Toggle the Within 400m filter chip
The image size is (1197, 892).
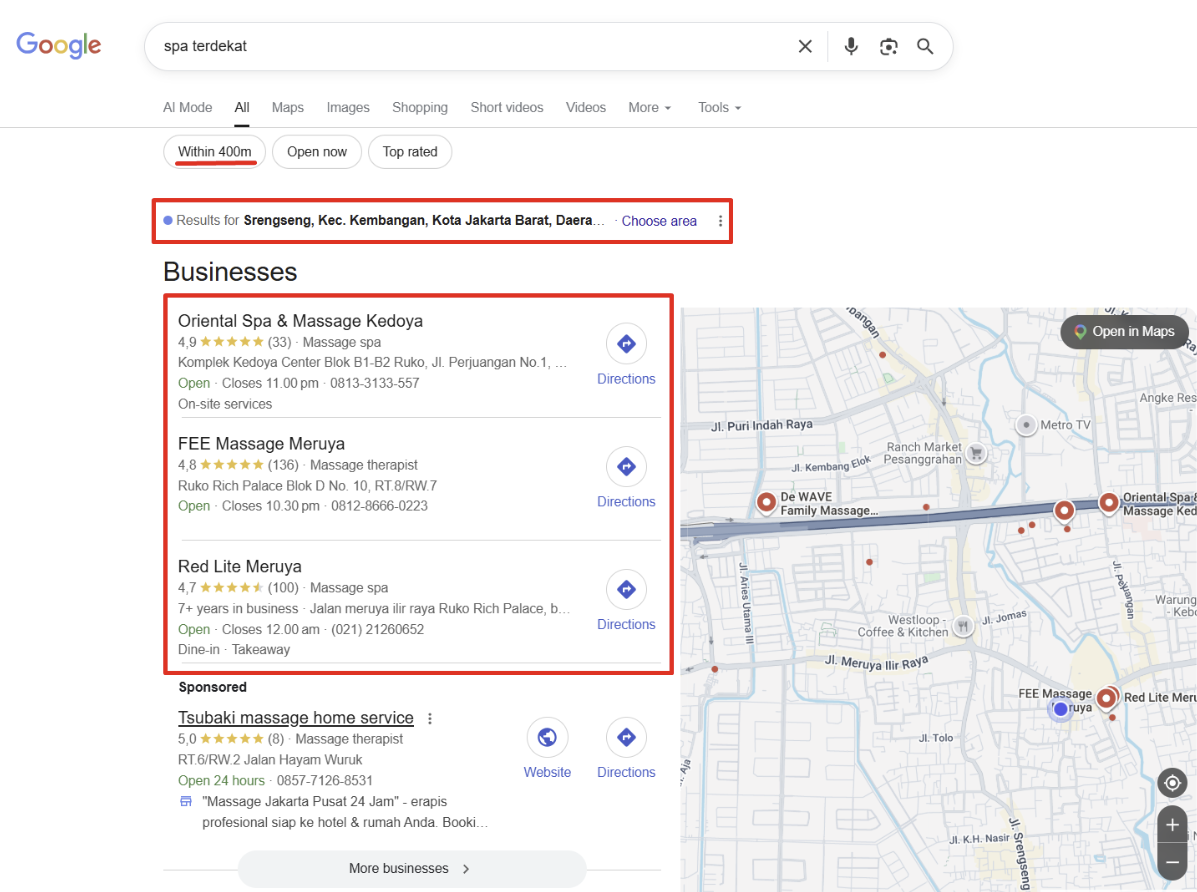[215, 152]
